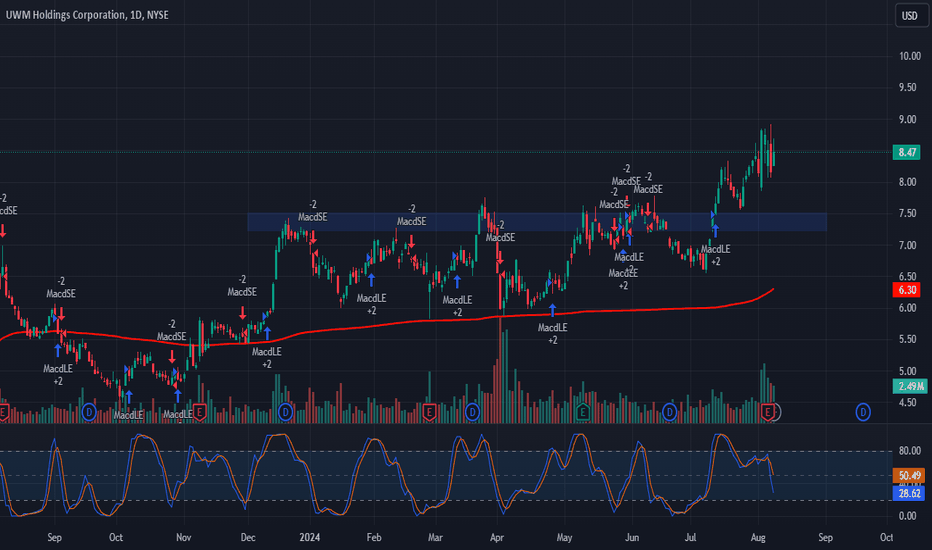Click the red sell arrow in early September

pyautogui.click(x=61, y=315)
